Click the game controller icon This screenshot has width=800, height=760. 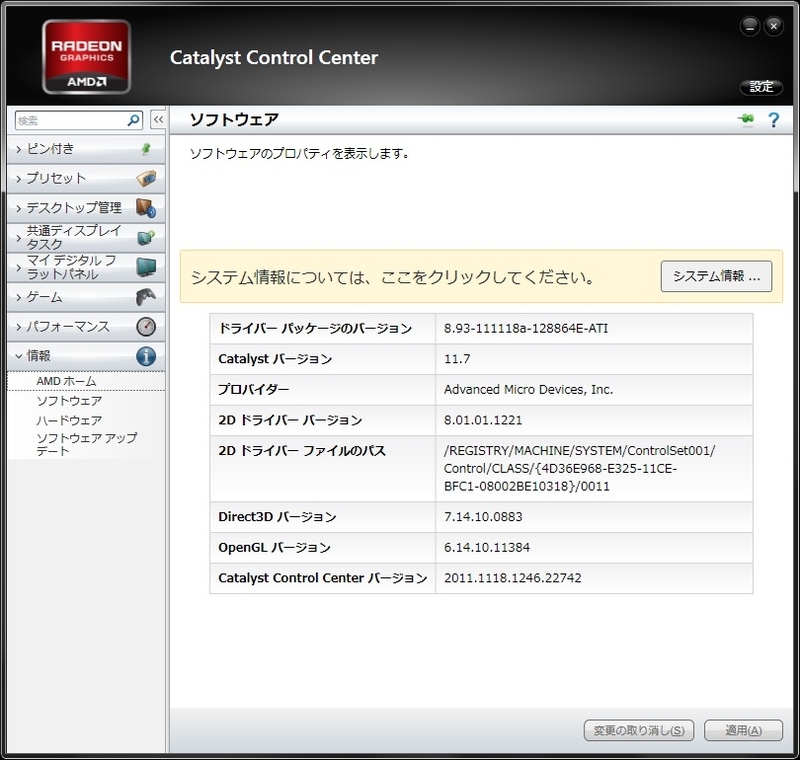click(x=146, y=297)
